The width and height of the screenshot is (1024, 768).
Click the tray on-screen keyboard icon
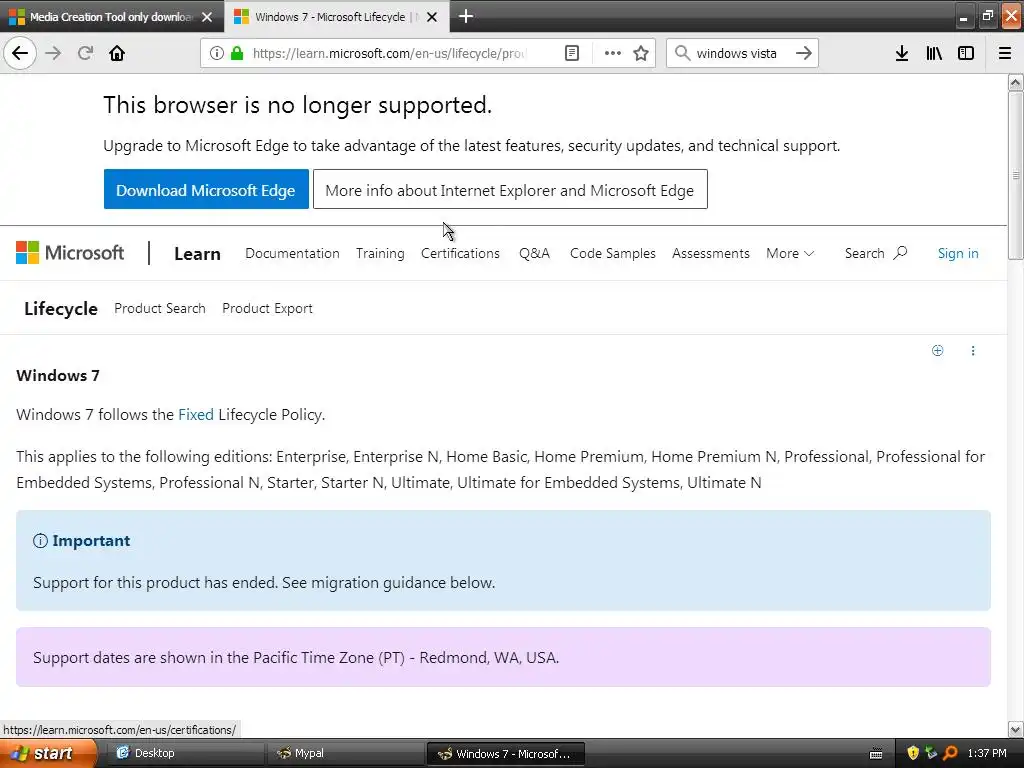tap(876, 754)
